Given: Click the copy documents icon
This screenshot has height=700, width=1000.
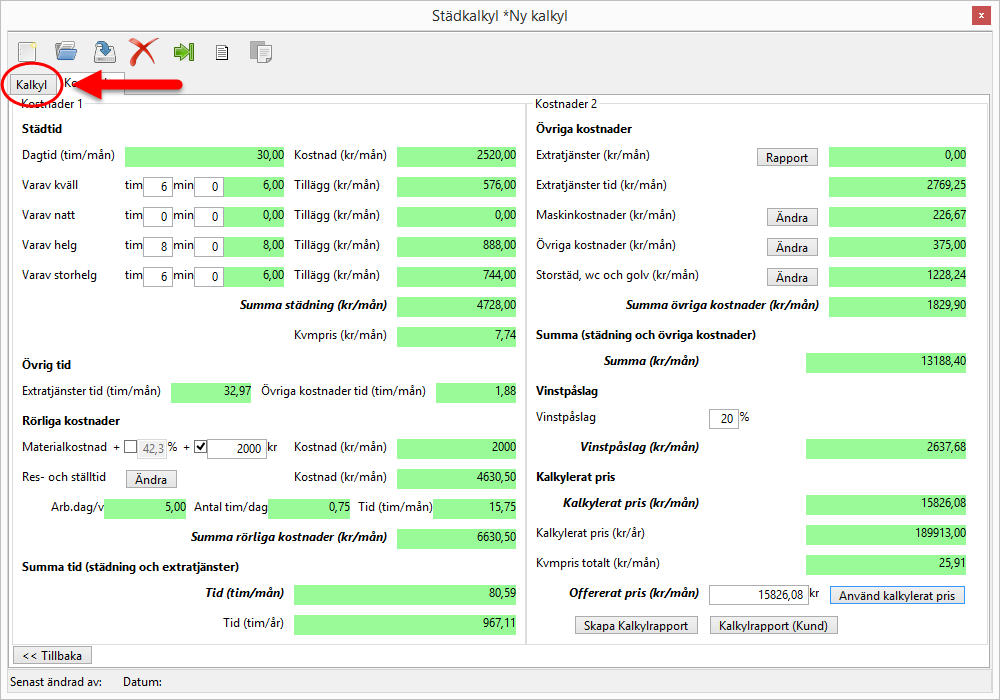Looking at the screenshot, I should coord(260,52).
